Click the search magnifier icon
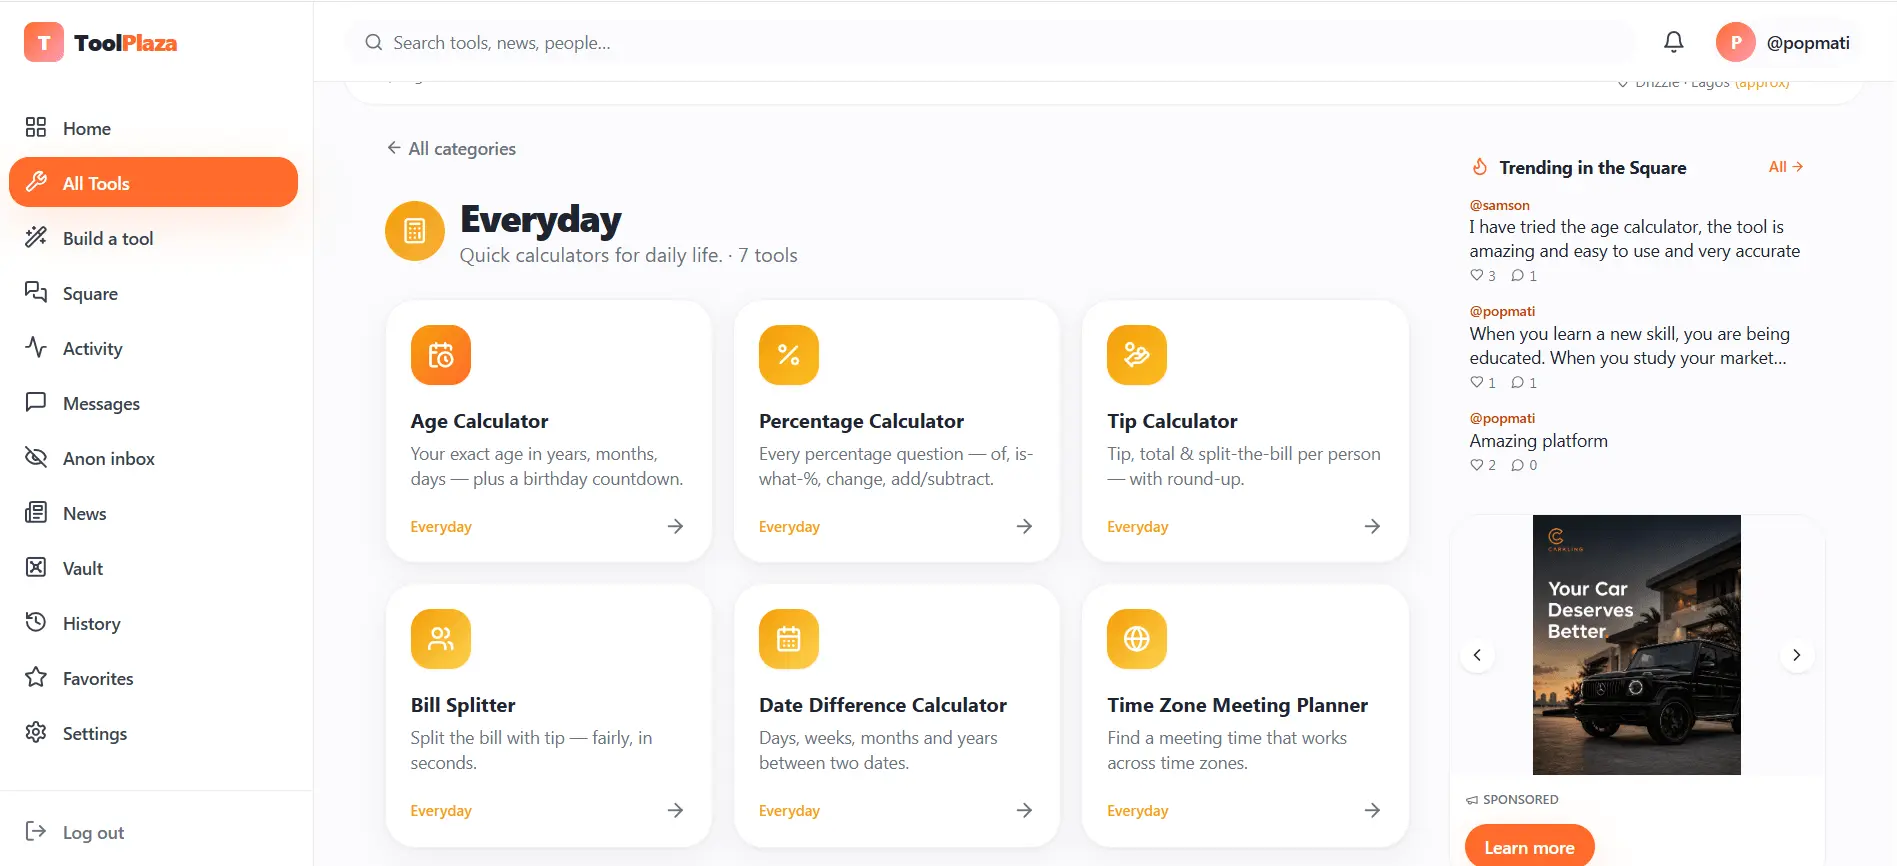This screenshot has width=1897, height=866. point(374,42)
